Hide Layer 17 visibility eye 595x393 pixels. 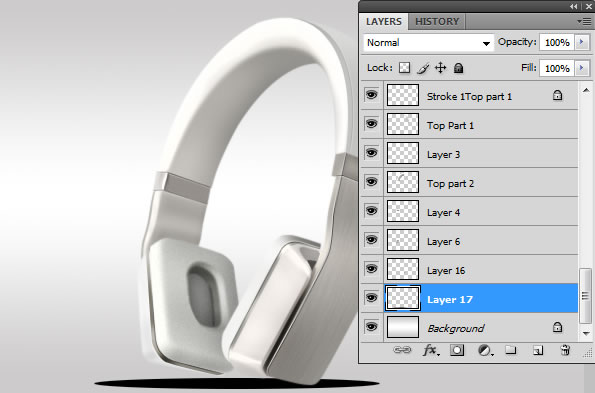pos(371,298)
